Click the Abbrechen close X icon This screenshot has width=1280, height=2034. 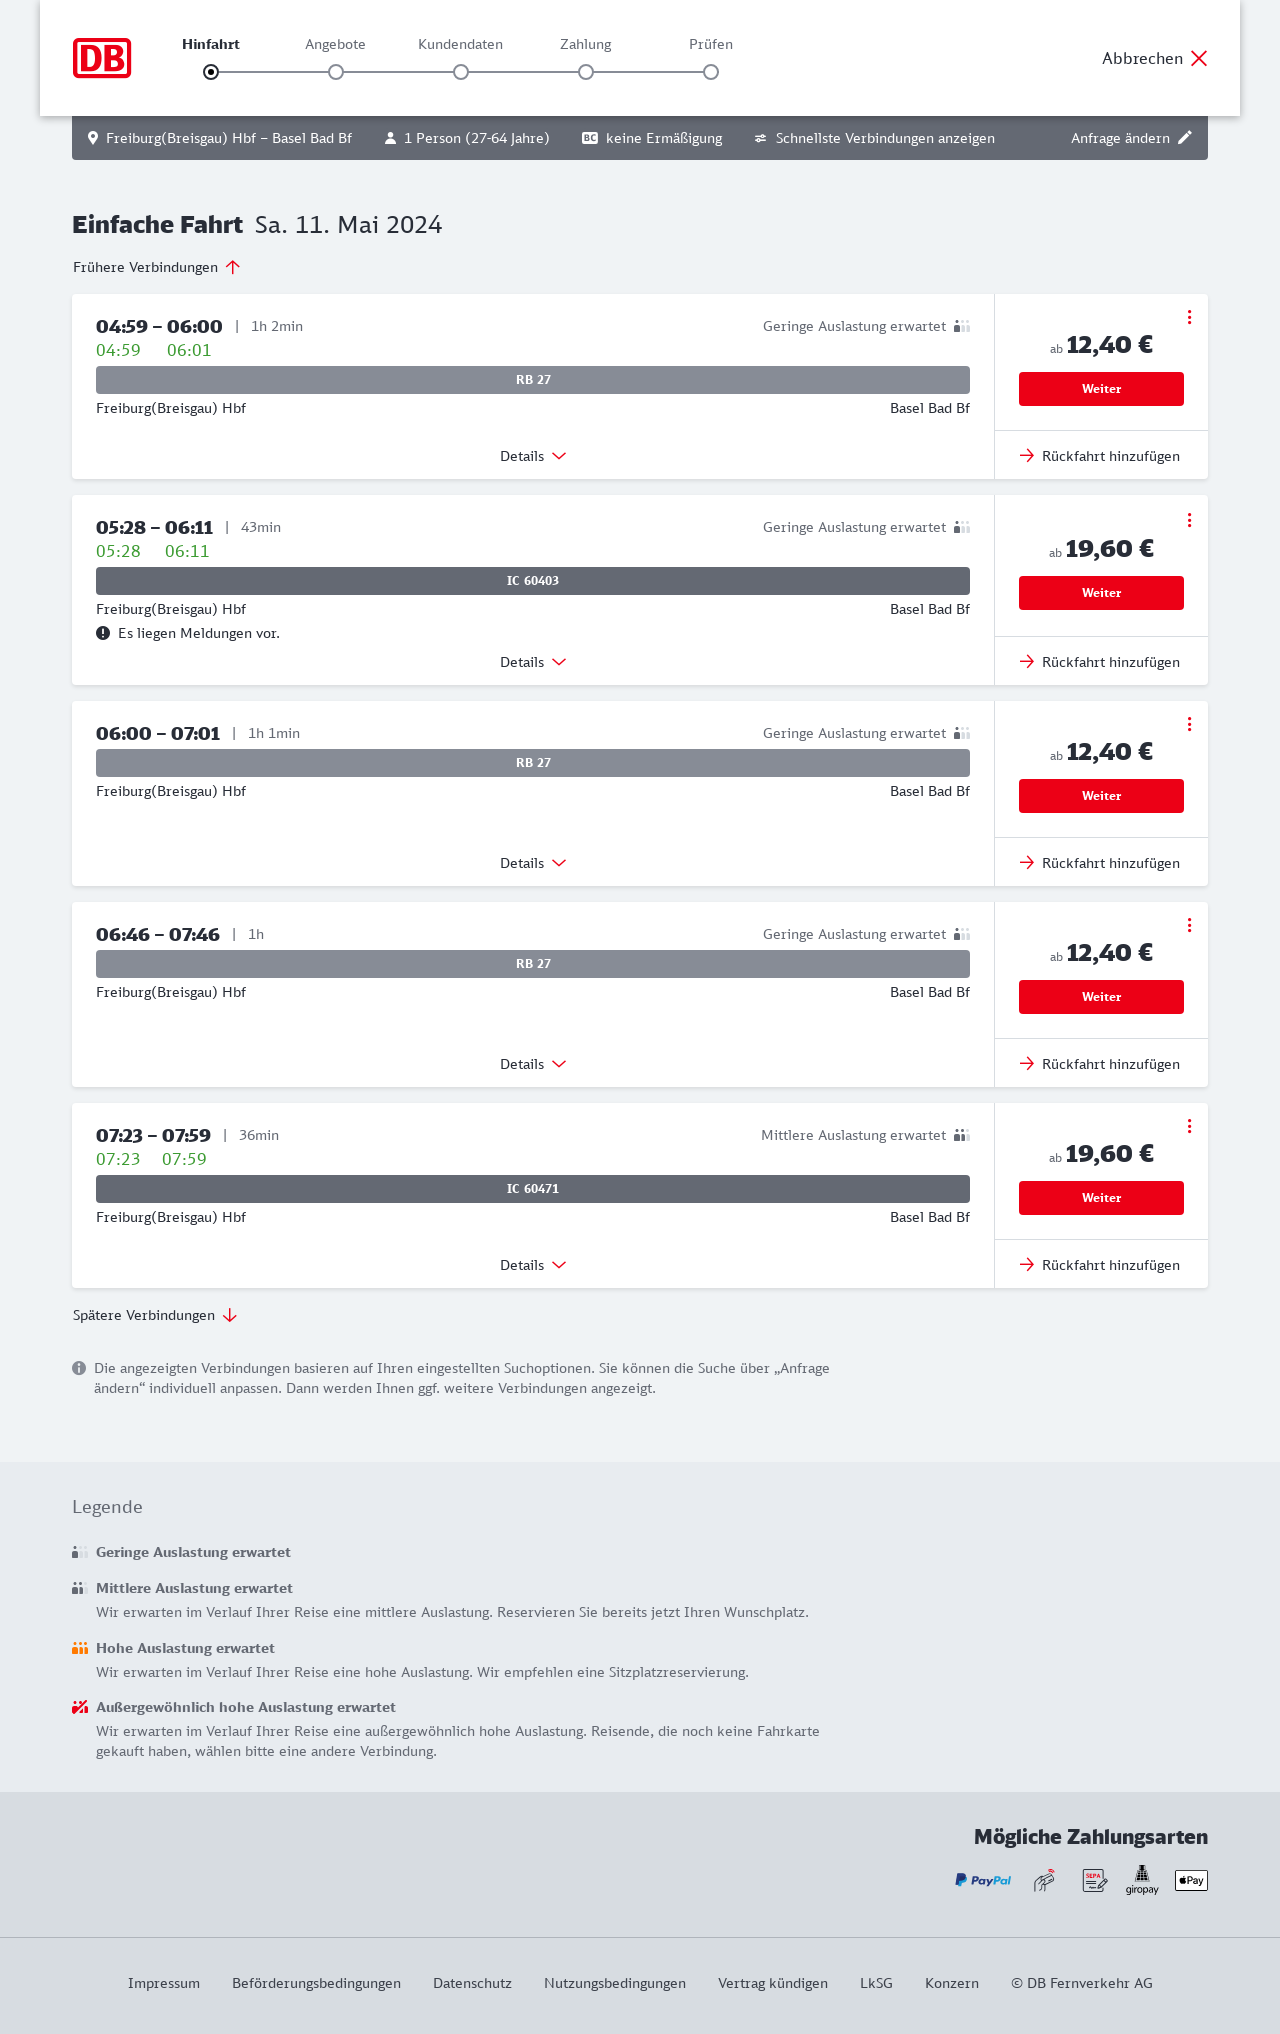coord(1199,58)
